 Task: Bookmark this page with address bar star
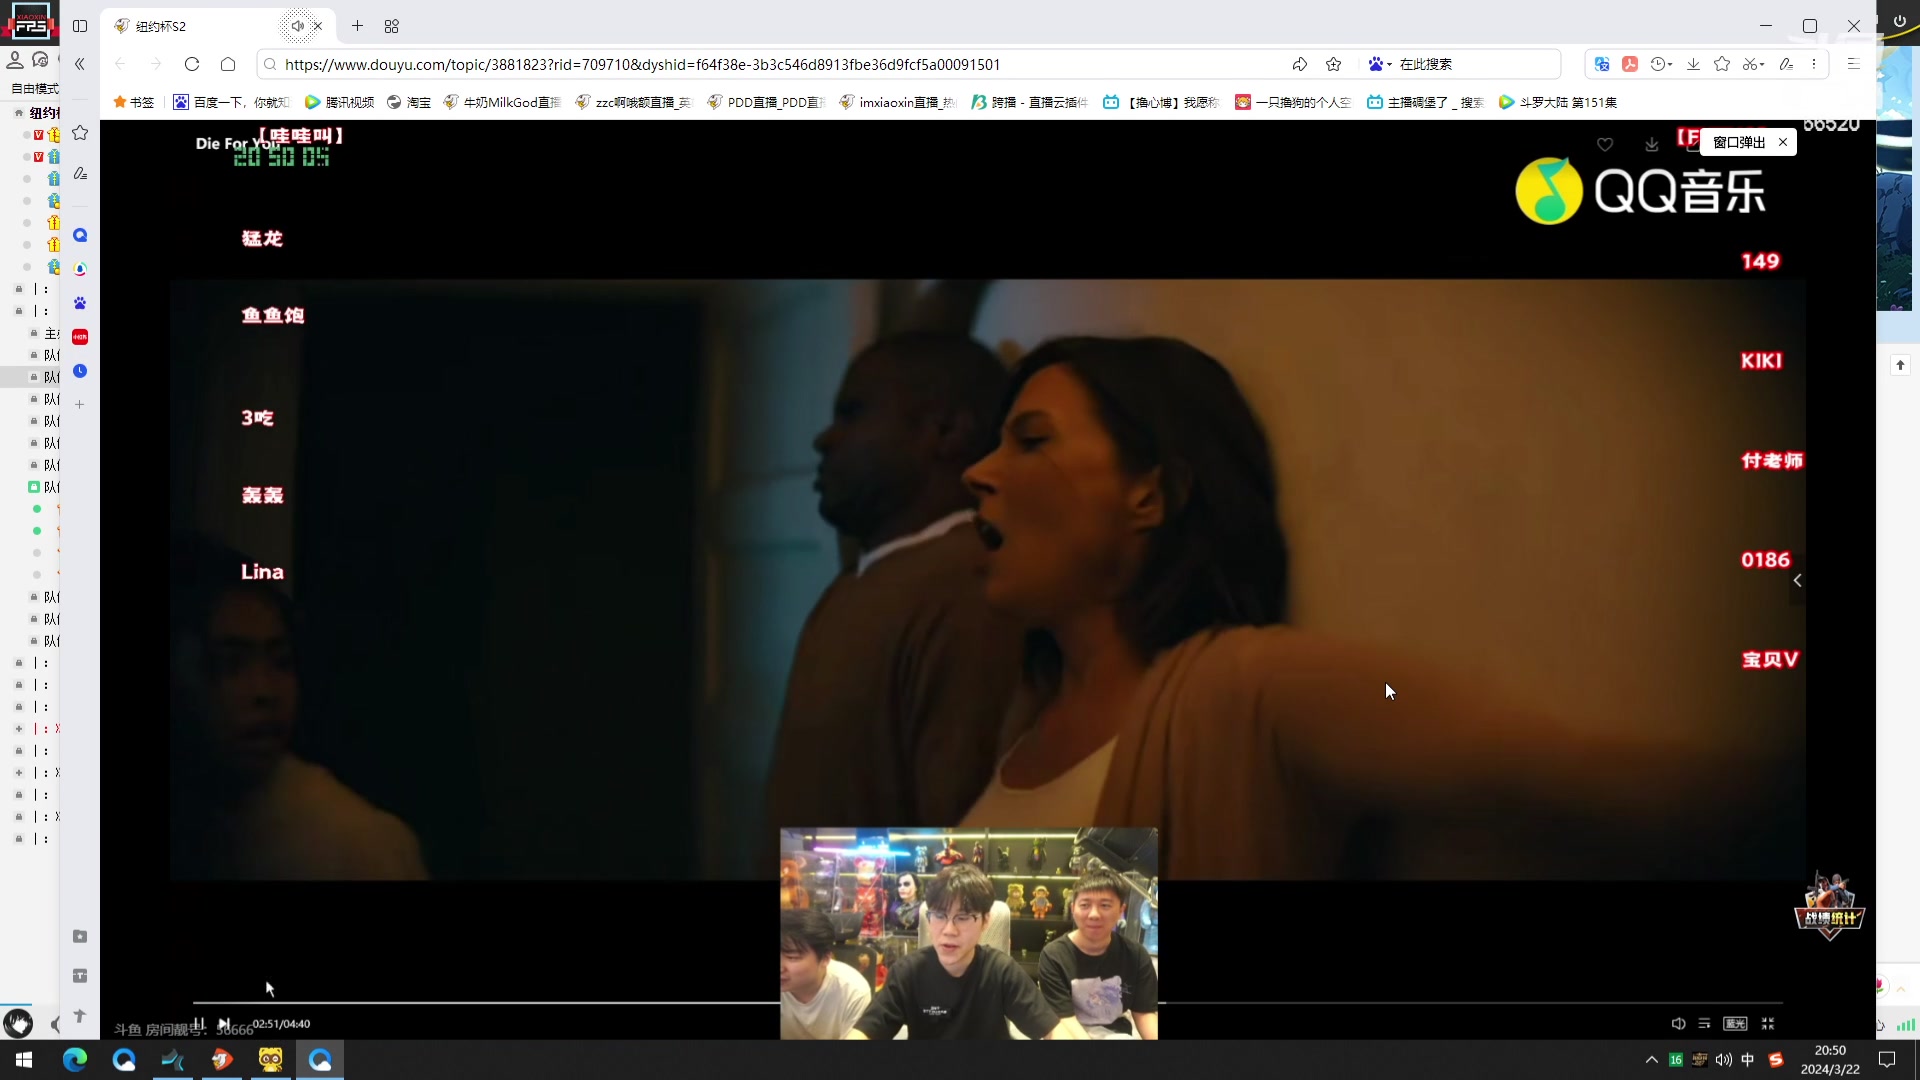1334,64
